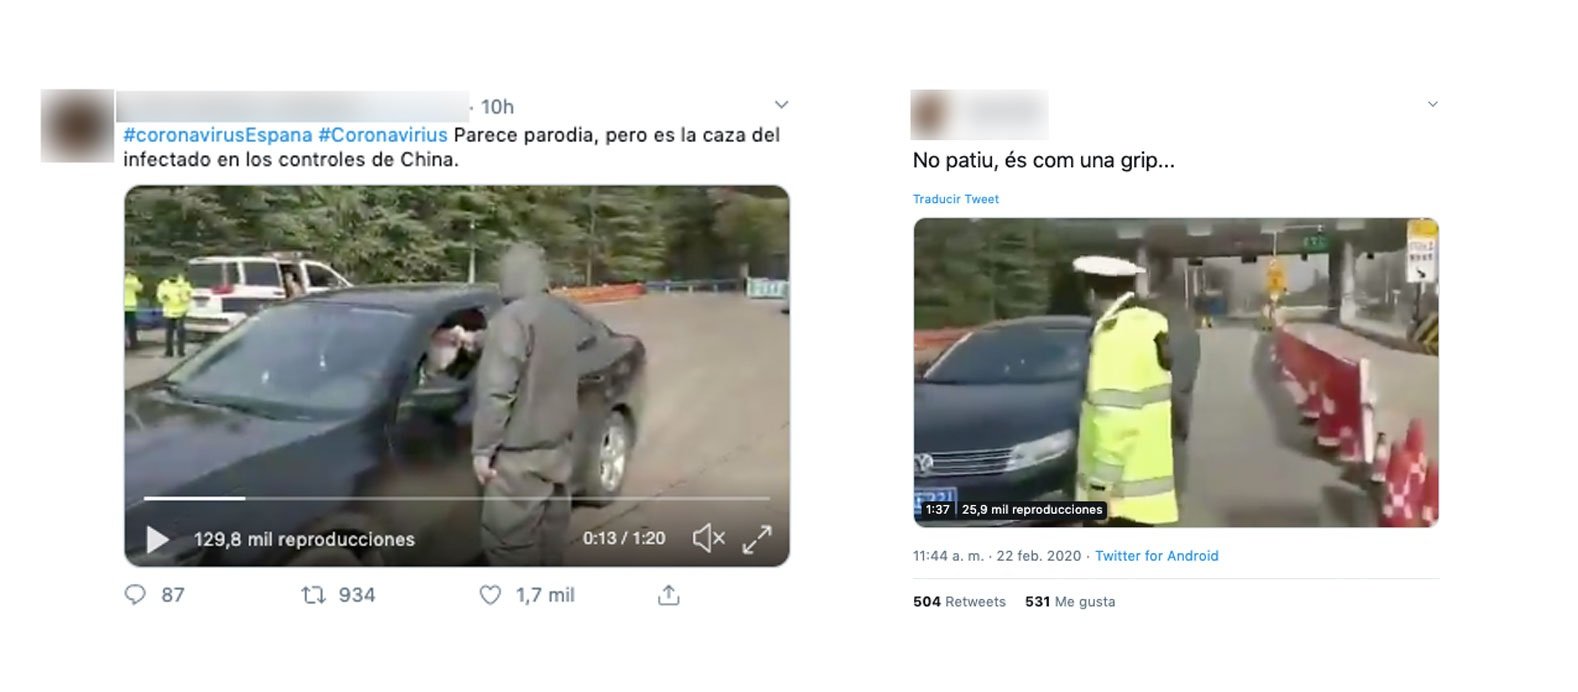The height and width of the screenshot is (692, 1578).
Task: Play the right tweet's toll booth video
Action: 1176,372
